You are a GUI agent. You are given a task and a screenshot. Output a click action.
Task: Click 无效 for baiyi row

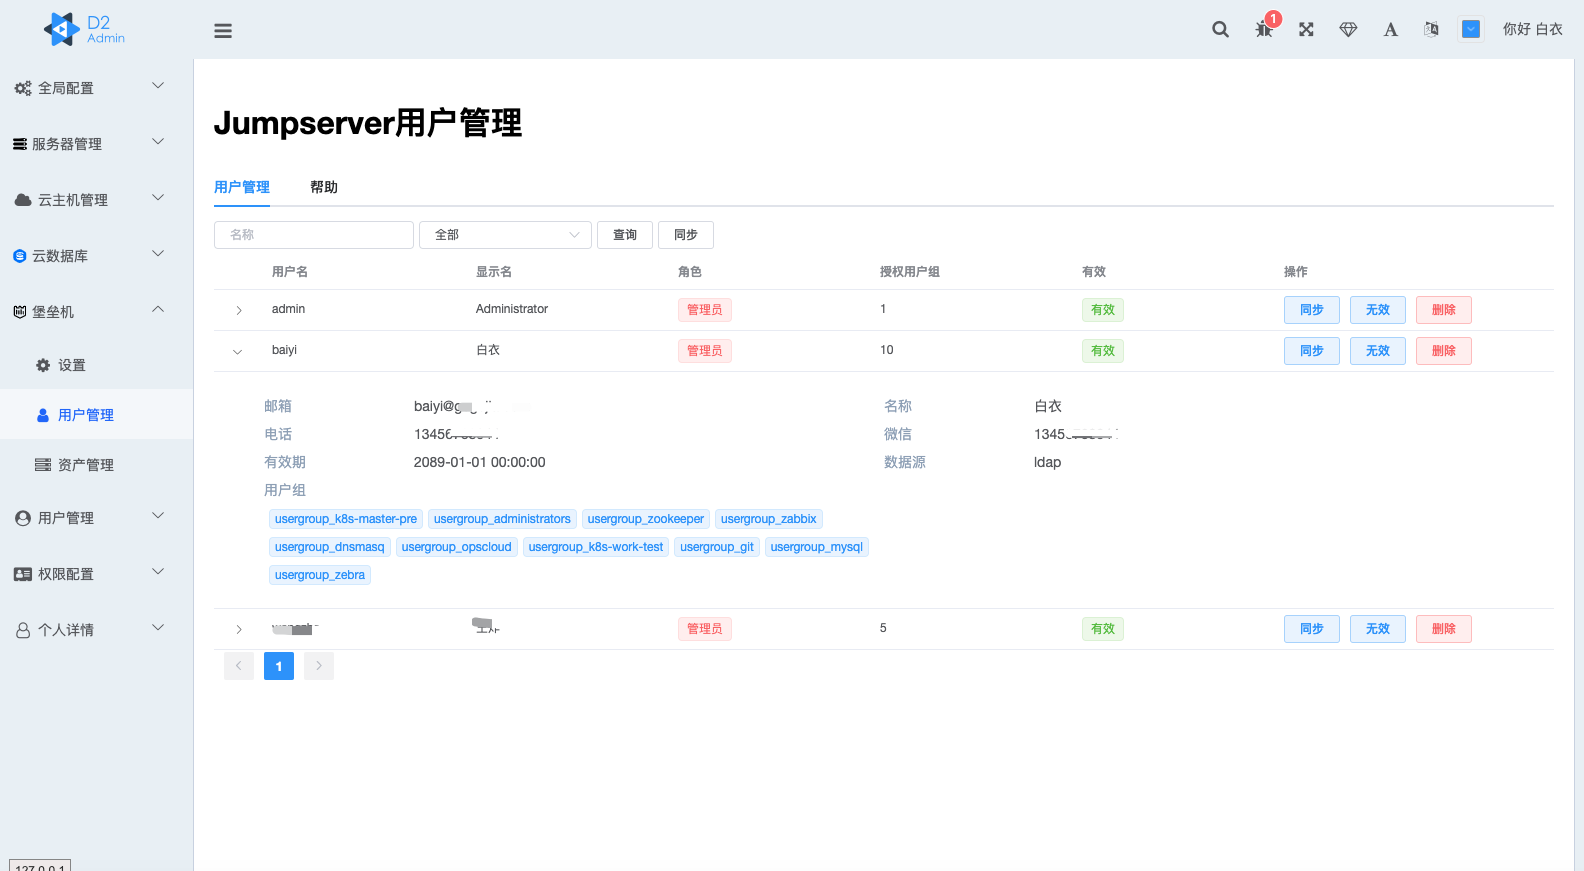coord(1378,351)
